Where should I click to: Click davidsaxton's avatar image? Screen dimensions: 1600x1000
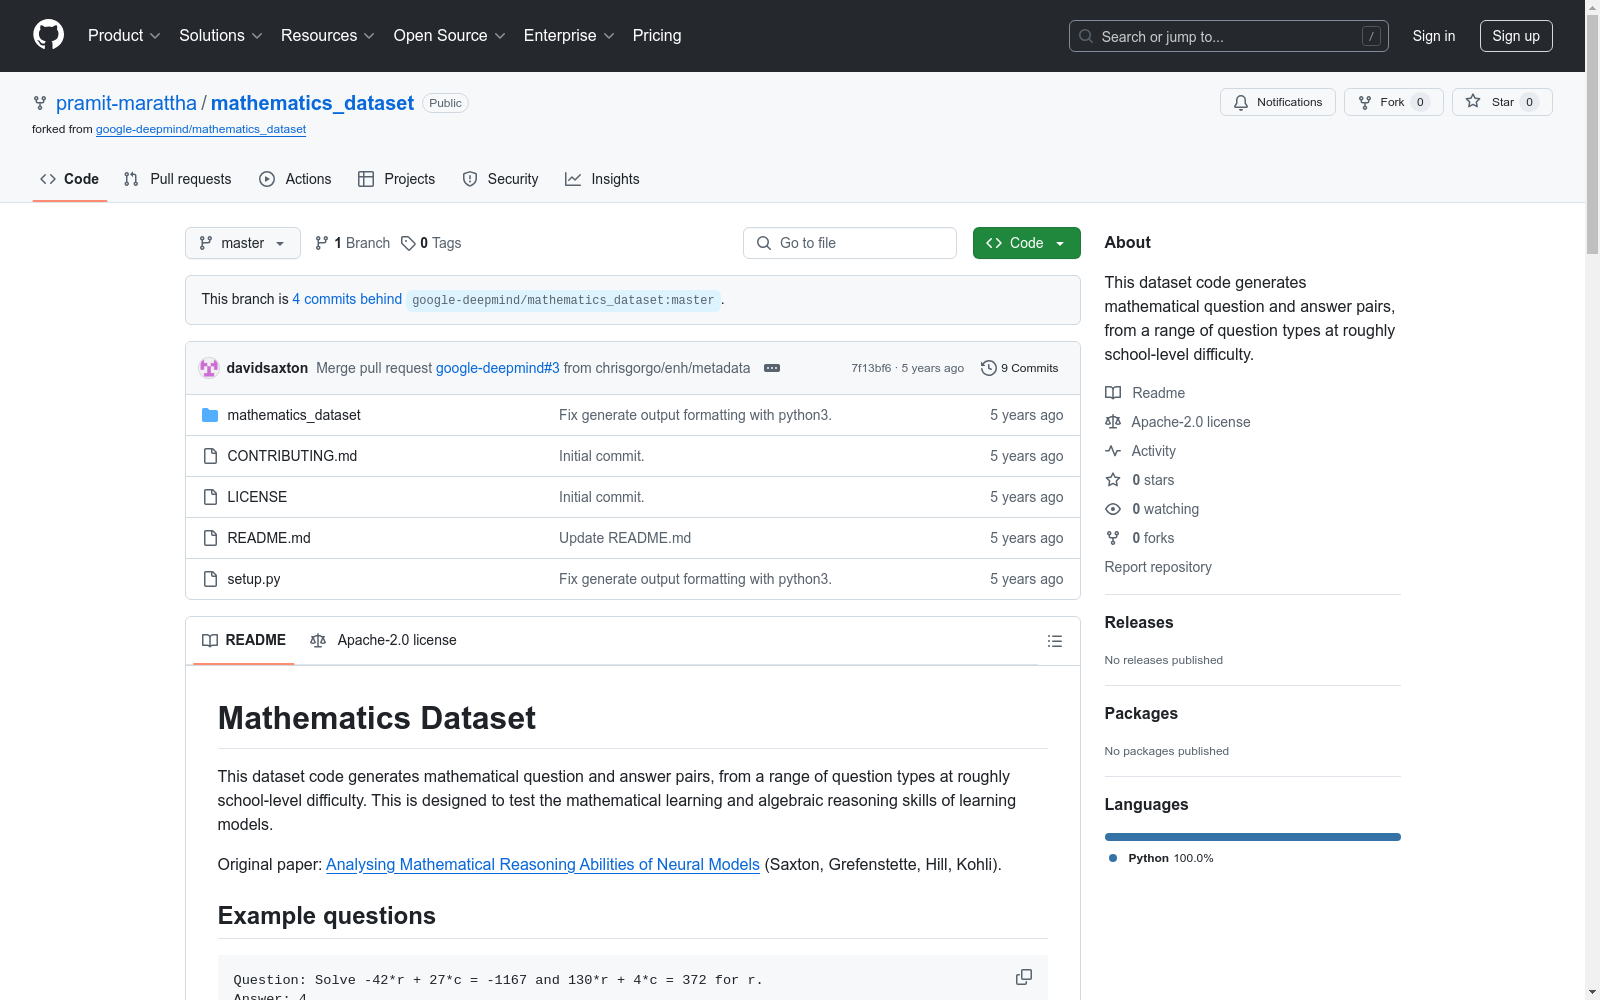[x=209, y=368]
